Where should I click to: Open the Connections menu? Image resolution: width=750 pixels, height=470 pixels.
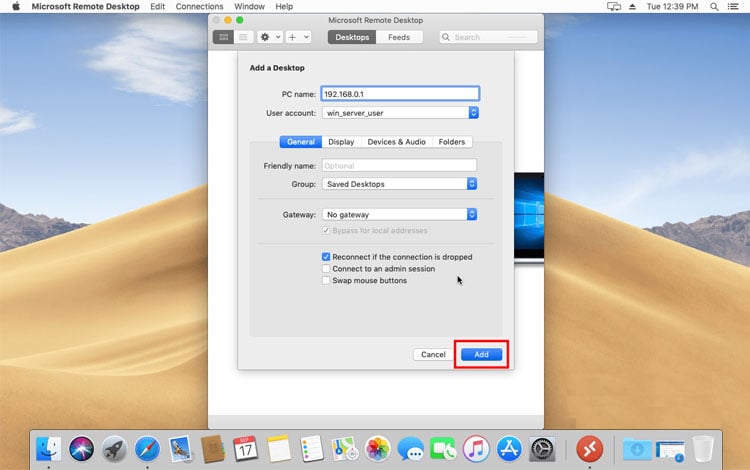click(x=199, y=6)
